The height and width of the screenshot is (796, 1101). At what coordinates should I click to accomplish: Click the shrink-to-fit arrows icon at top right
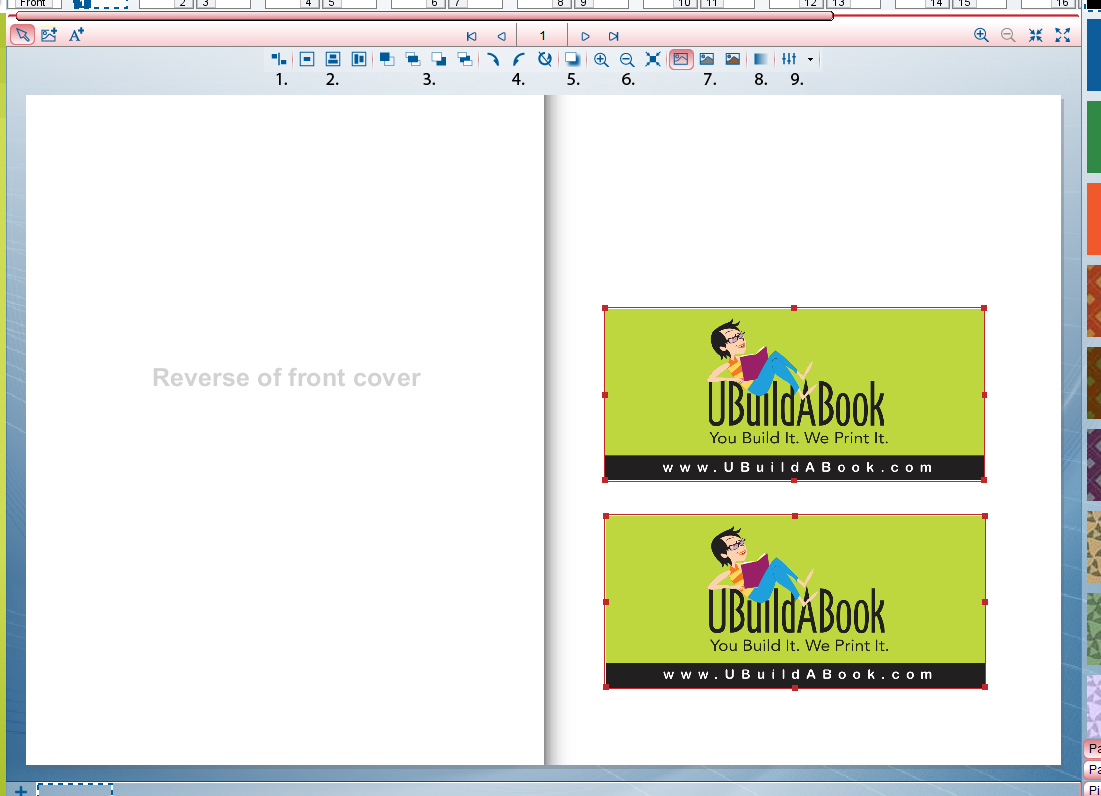click(1036, 35)
